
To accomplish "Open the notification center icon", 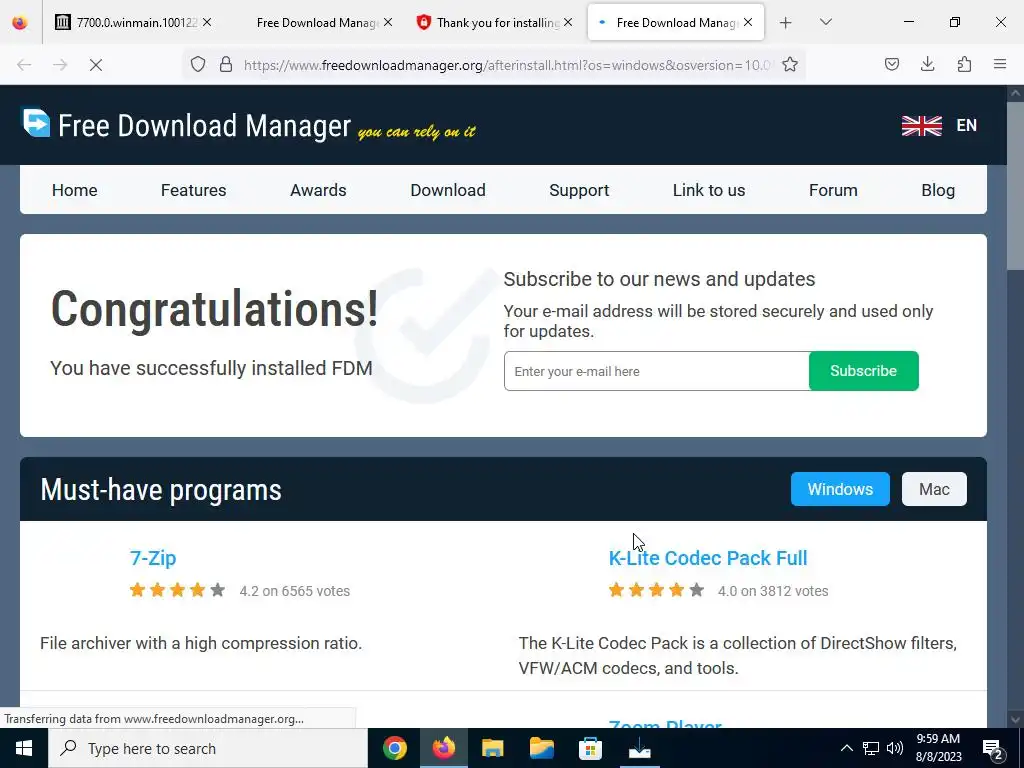I will 993,749.
